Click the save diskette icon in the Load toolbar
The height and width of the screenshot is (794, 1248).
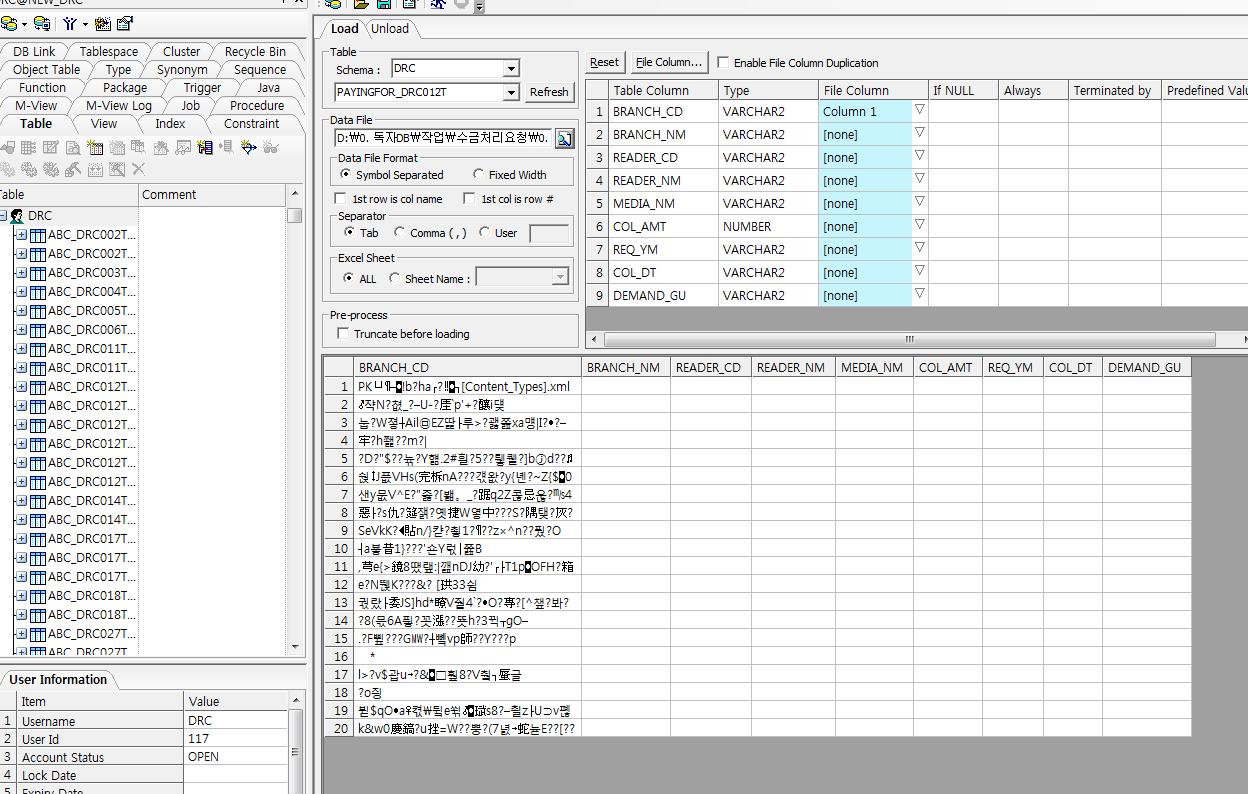click(x=384, y=5)
